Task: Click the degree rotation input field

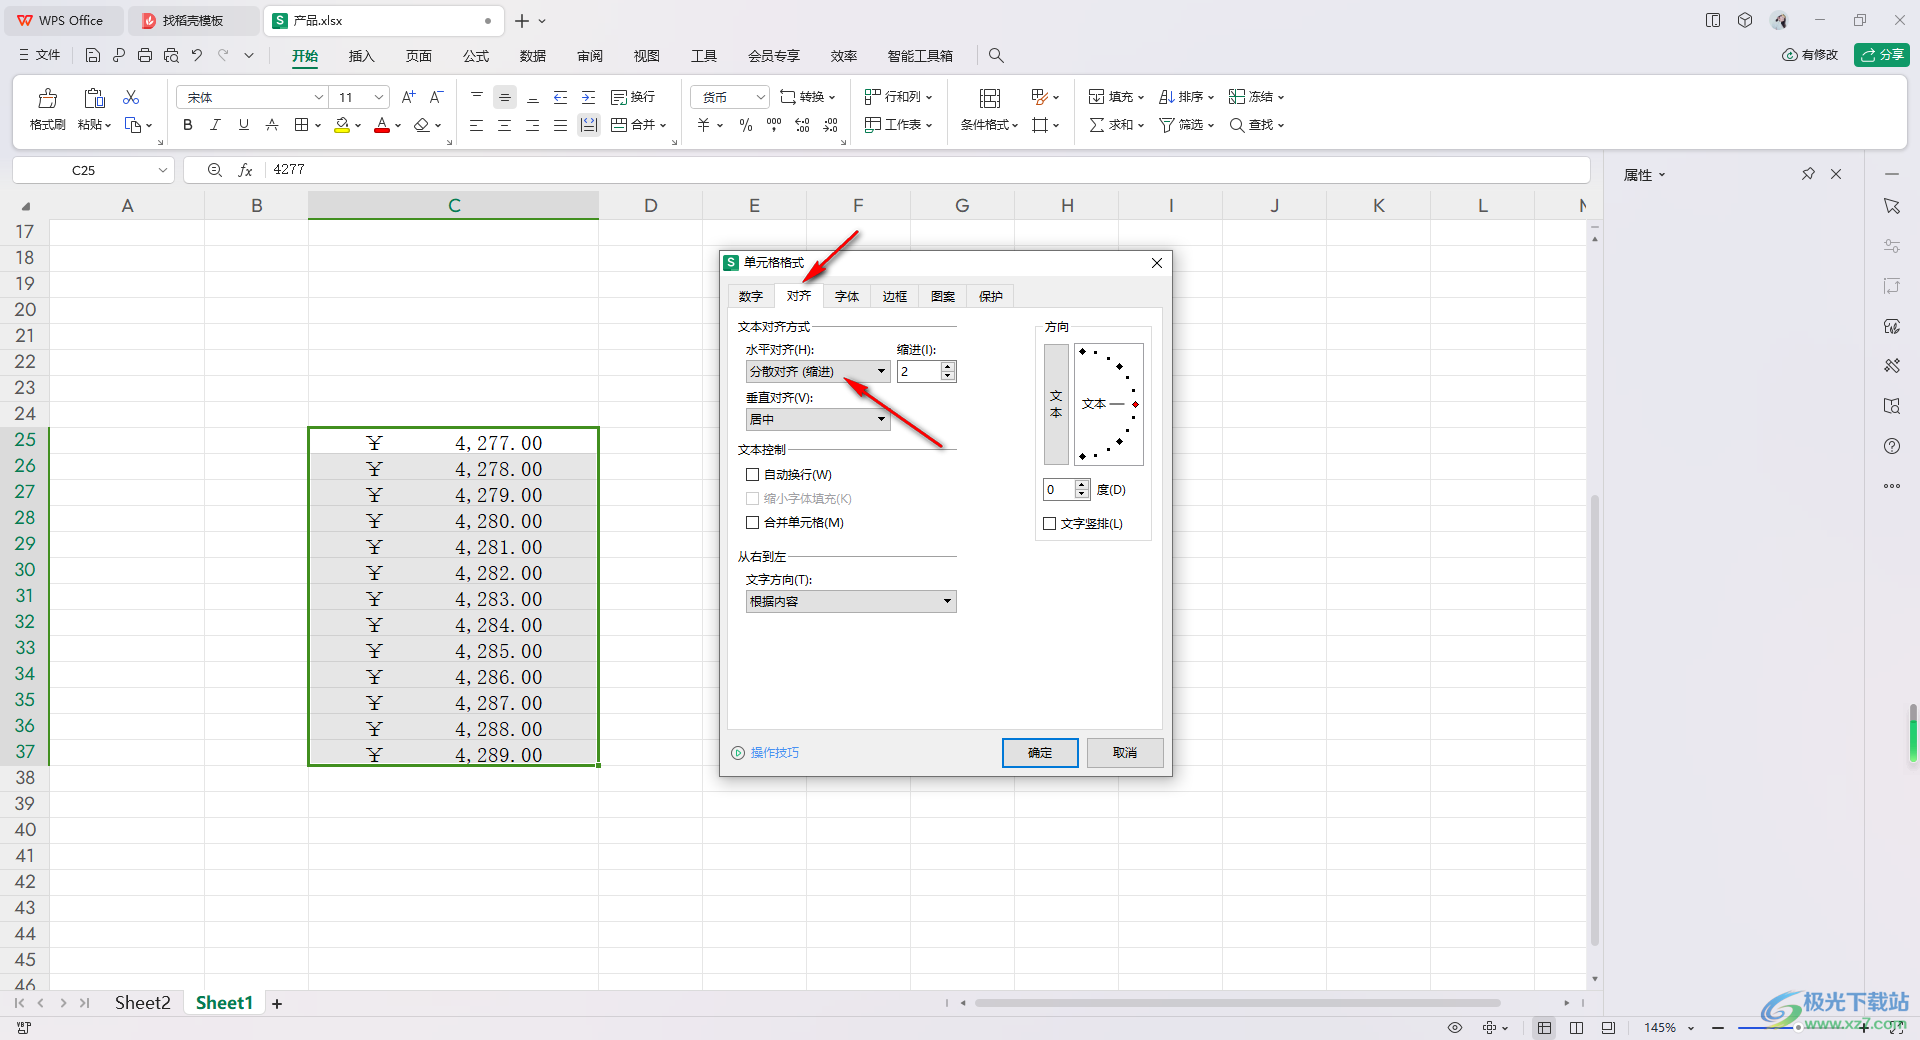Action: tap(1058, 490)
